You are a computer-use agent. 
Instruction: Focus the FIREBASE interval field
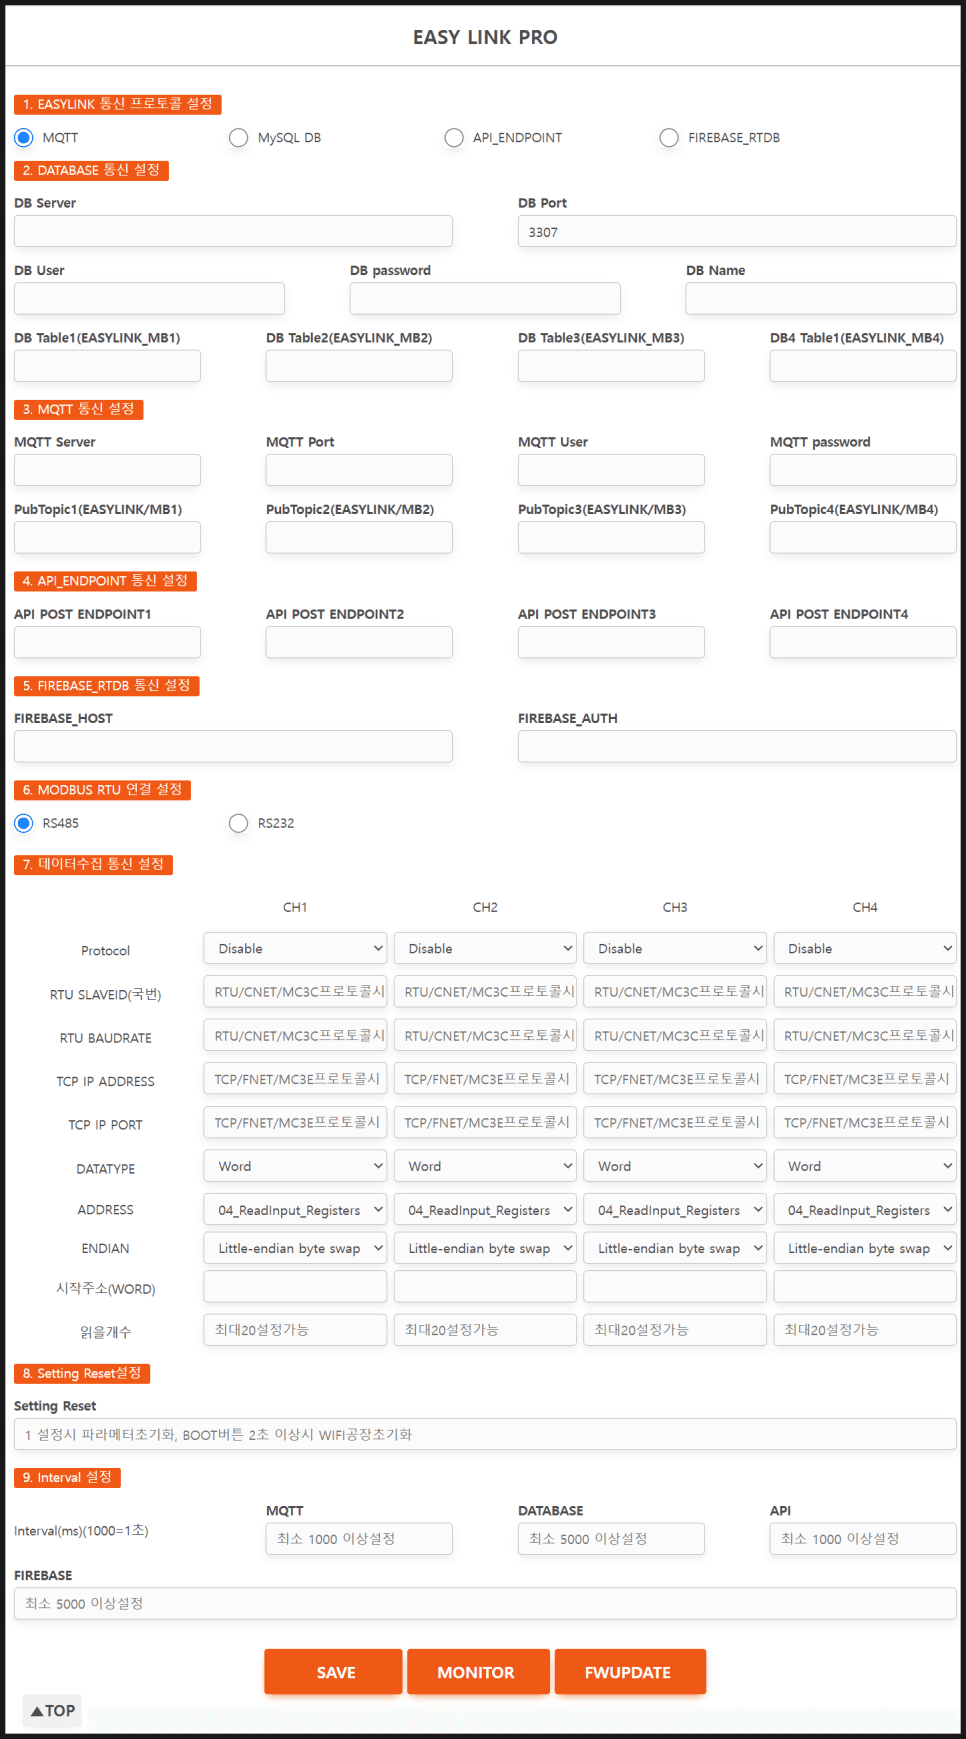click(485, 1603)
